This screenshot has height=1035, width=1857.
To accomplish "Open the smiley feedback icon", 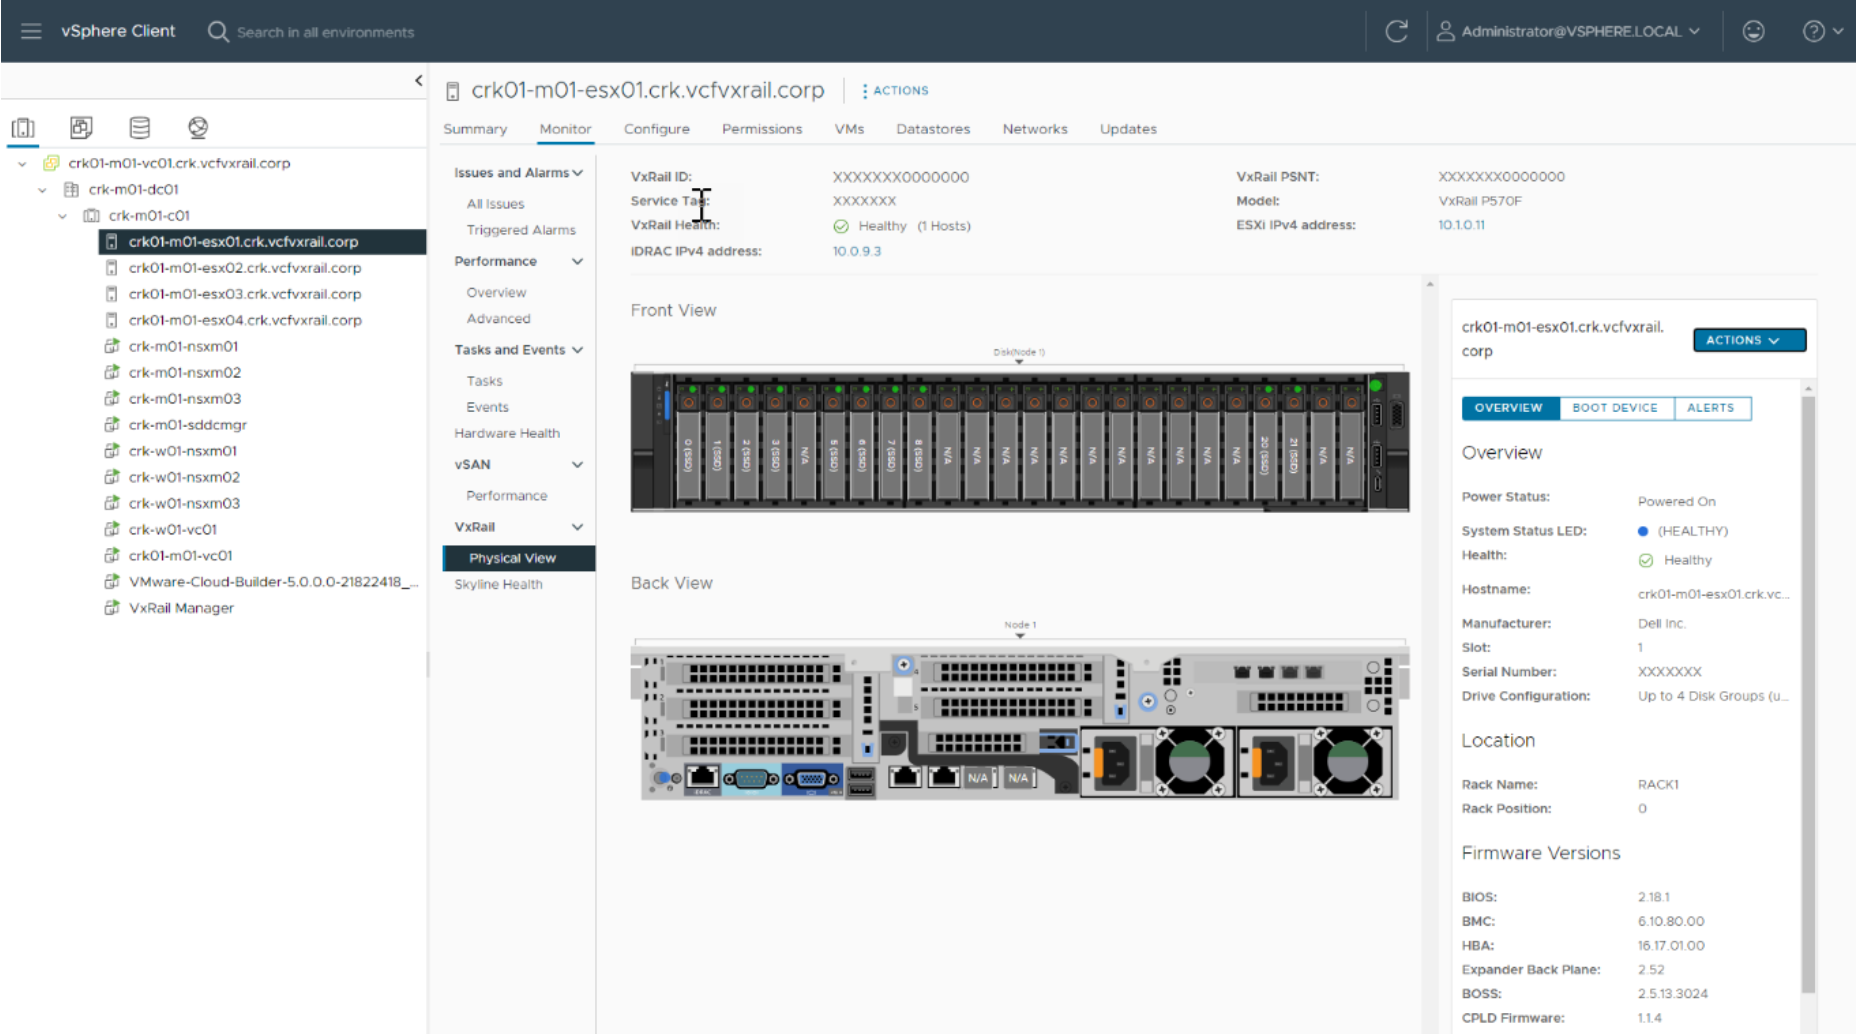I will [x=1753, y=31].
